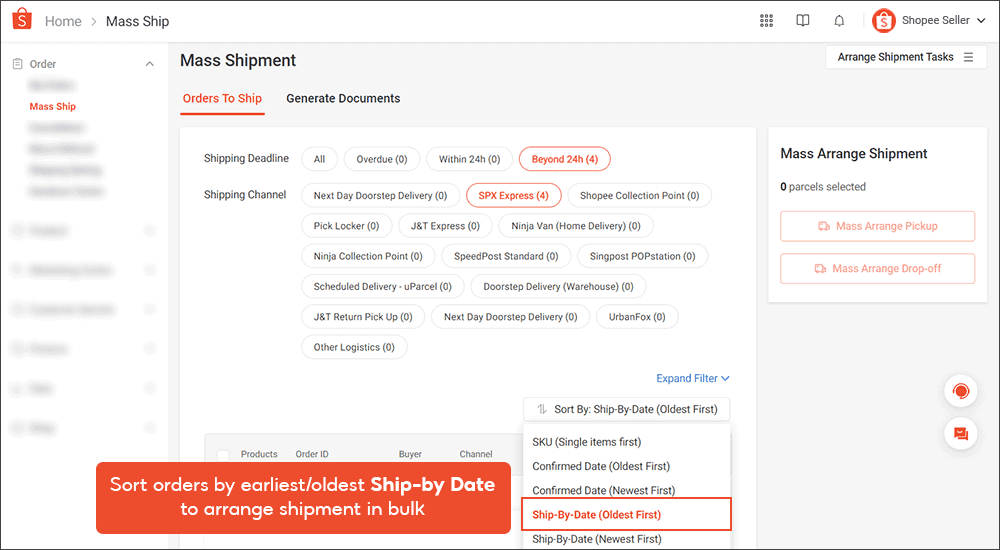The height and width of the screenshot is (550, 1000).
Task: Open the seller chat messages icon
Action: coord(961,434)
